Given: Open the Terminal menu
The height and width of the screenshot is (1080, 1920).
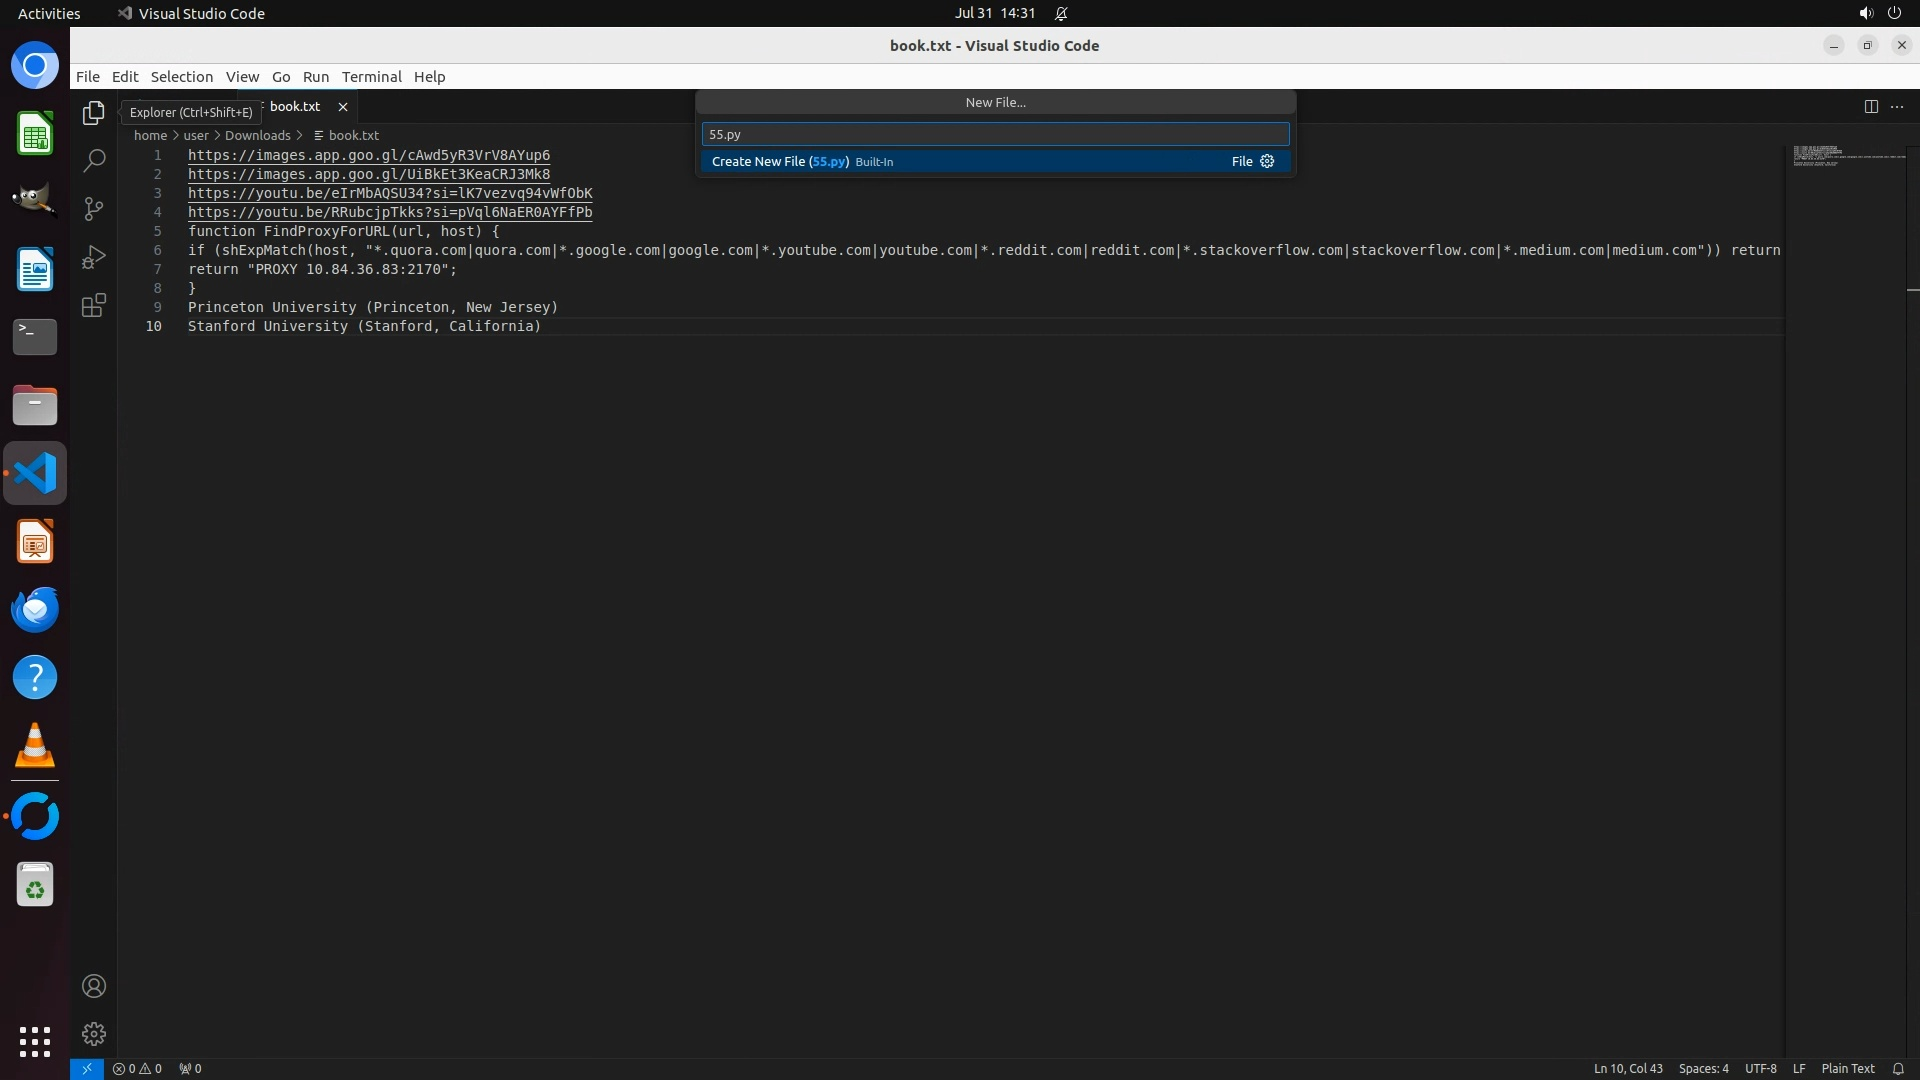Looking at the screenshot, I should pyautogui.click(x=371, y=77).
